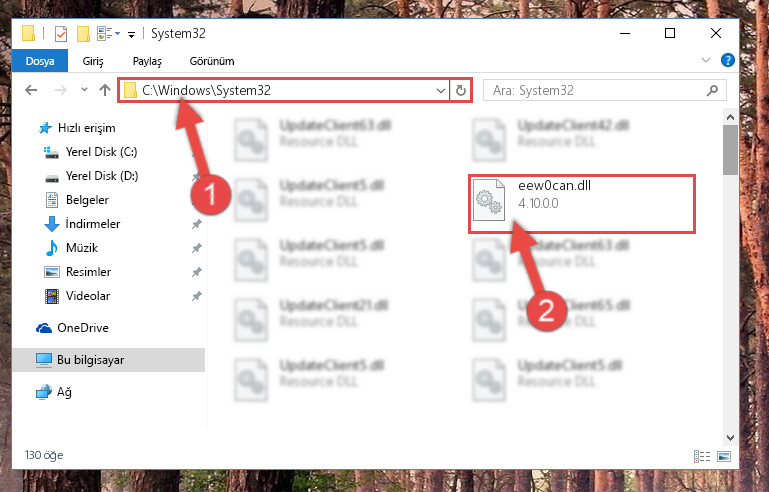The image size is (769, 492).
Task: Switch to details view icon
Action: point(702,456)
